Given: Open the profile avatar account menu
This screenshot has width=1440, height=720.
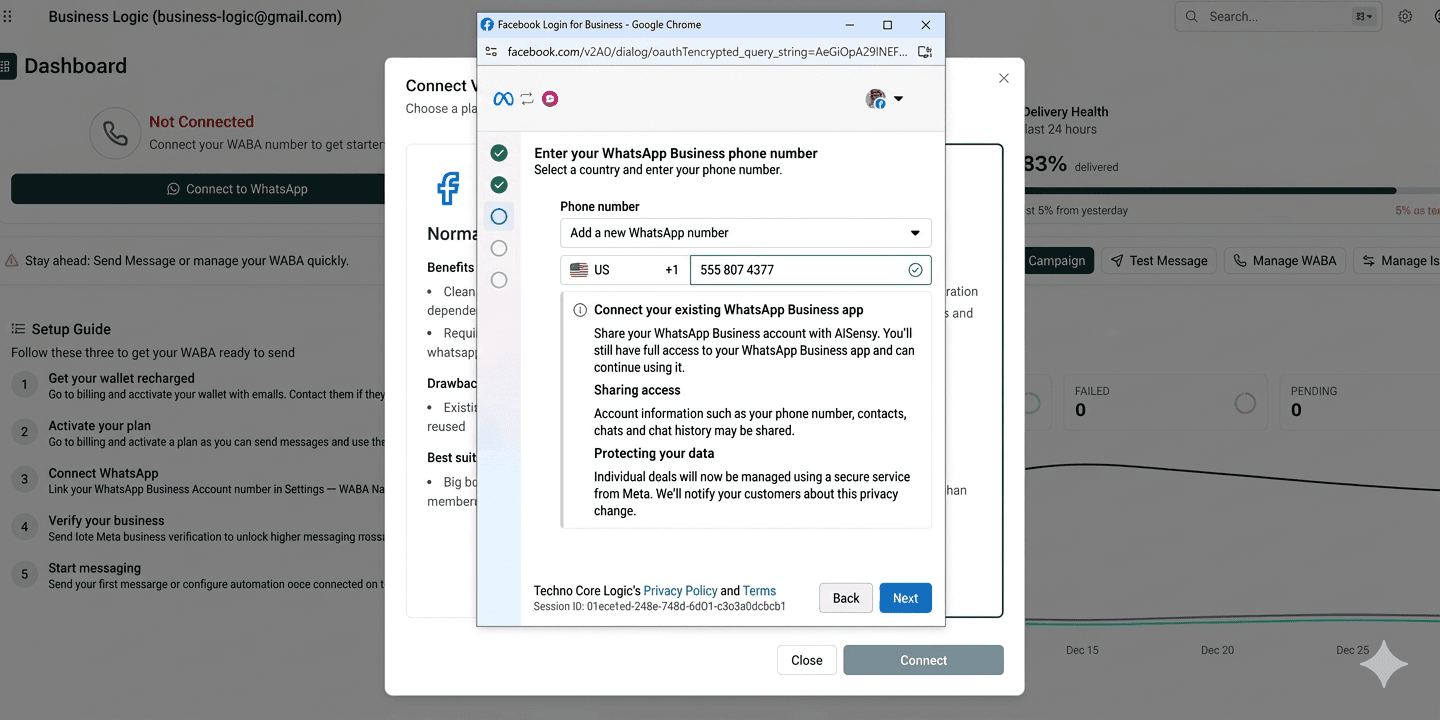Looking at the screenshot, I should pos(884,98).
